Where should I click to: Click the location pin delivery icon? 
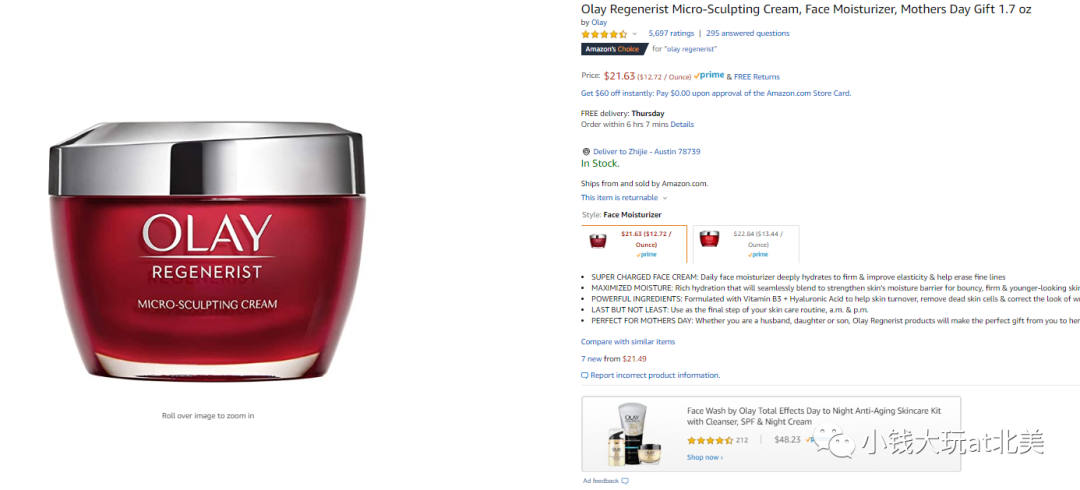click(586, 152)
